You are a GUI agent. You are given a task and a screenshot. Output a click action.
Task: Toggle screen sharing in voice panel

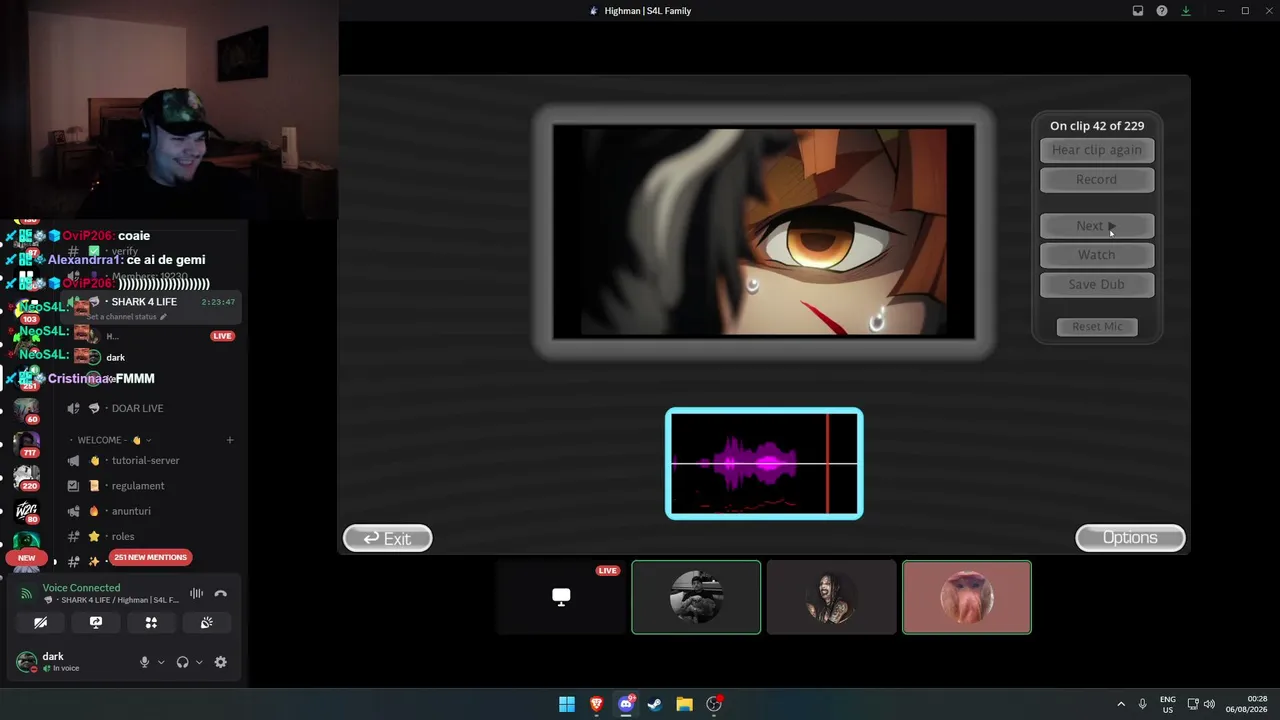click(96, 622)
